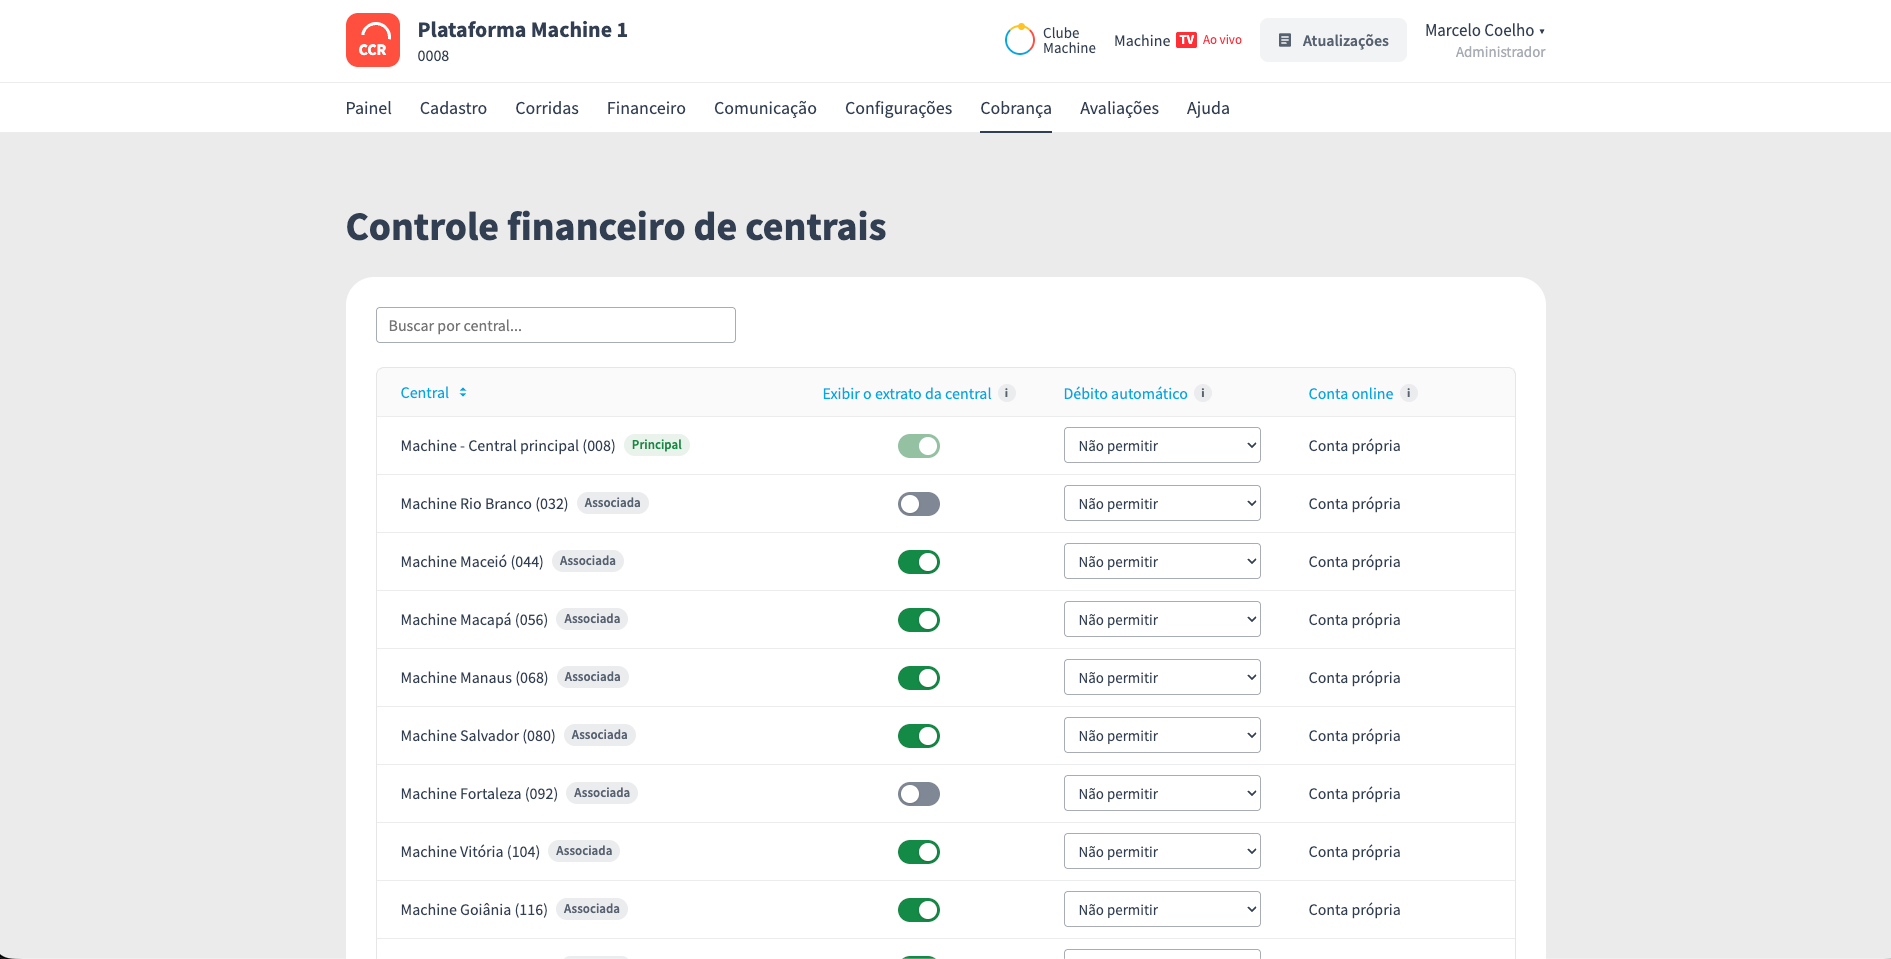Show info icon for Débito automático
The height and width of the screenshot is (959, 1891).
click(x=1203, y=393)
